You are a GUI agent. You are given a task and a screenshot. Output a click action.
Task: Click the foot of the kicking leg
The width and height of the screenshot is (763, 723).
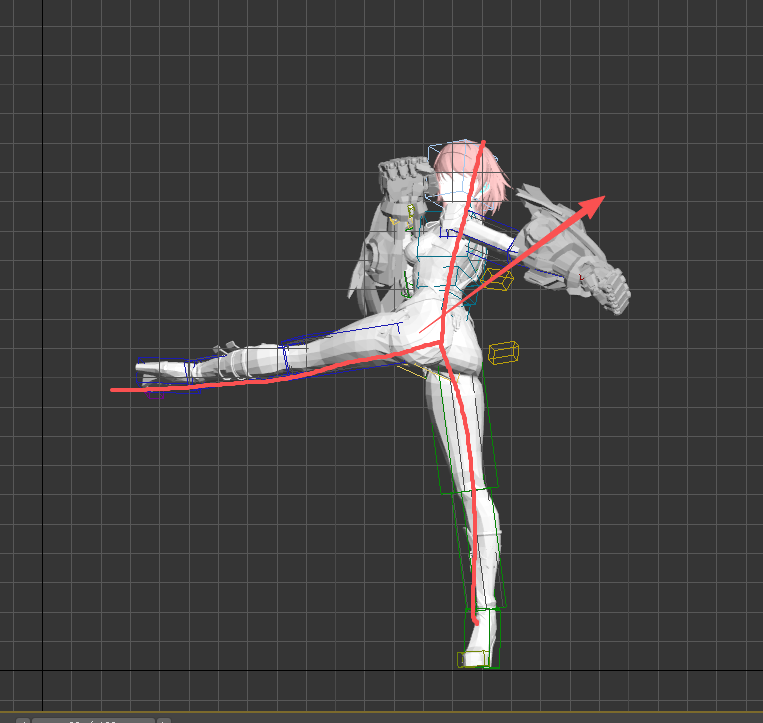click(x=165, y=370)
